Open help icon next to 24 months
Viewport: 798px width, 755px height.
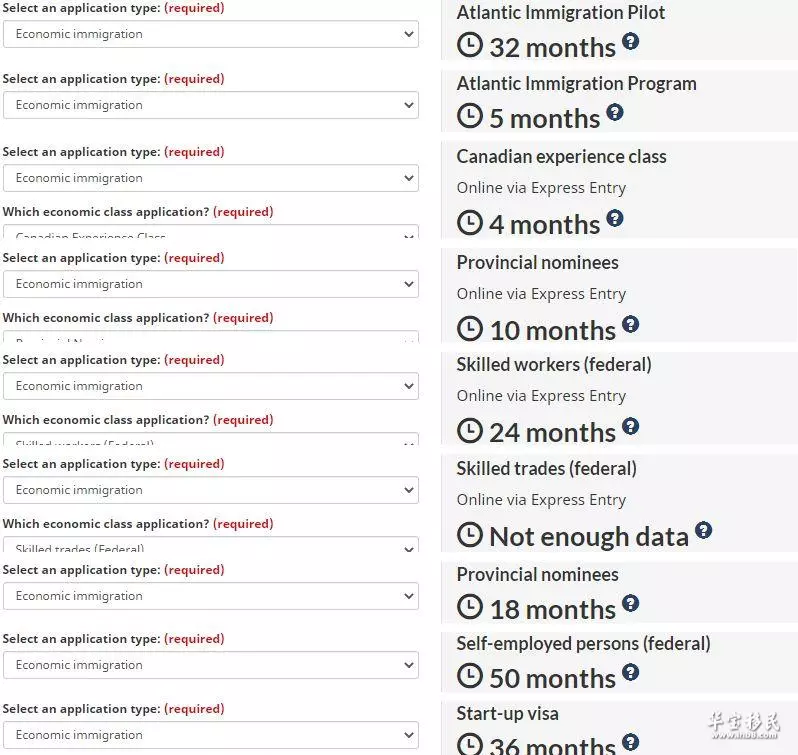pos(630,426)
